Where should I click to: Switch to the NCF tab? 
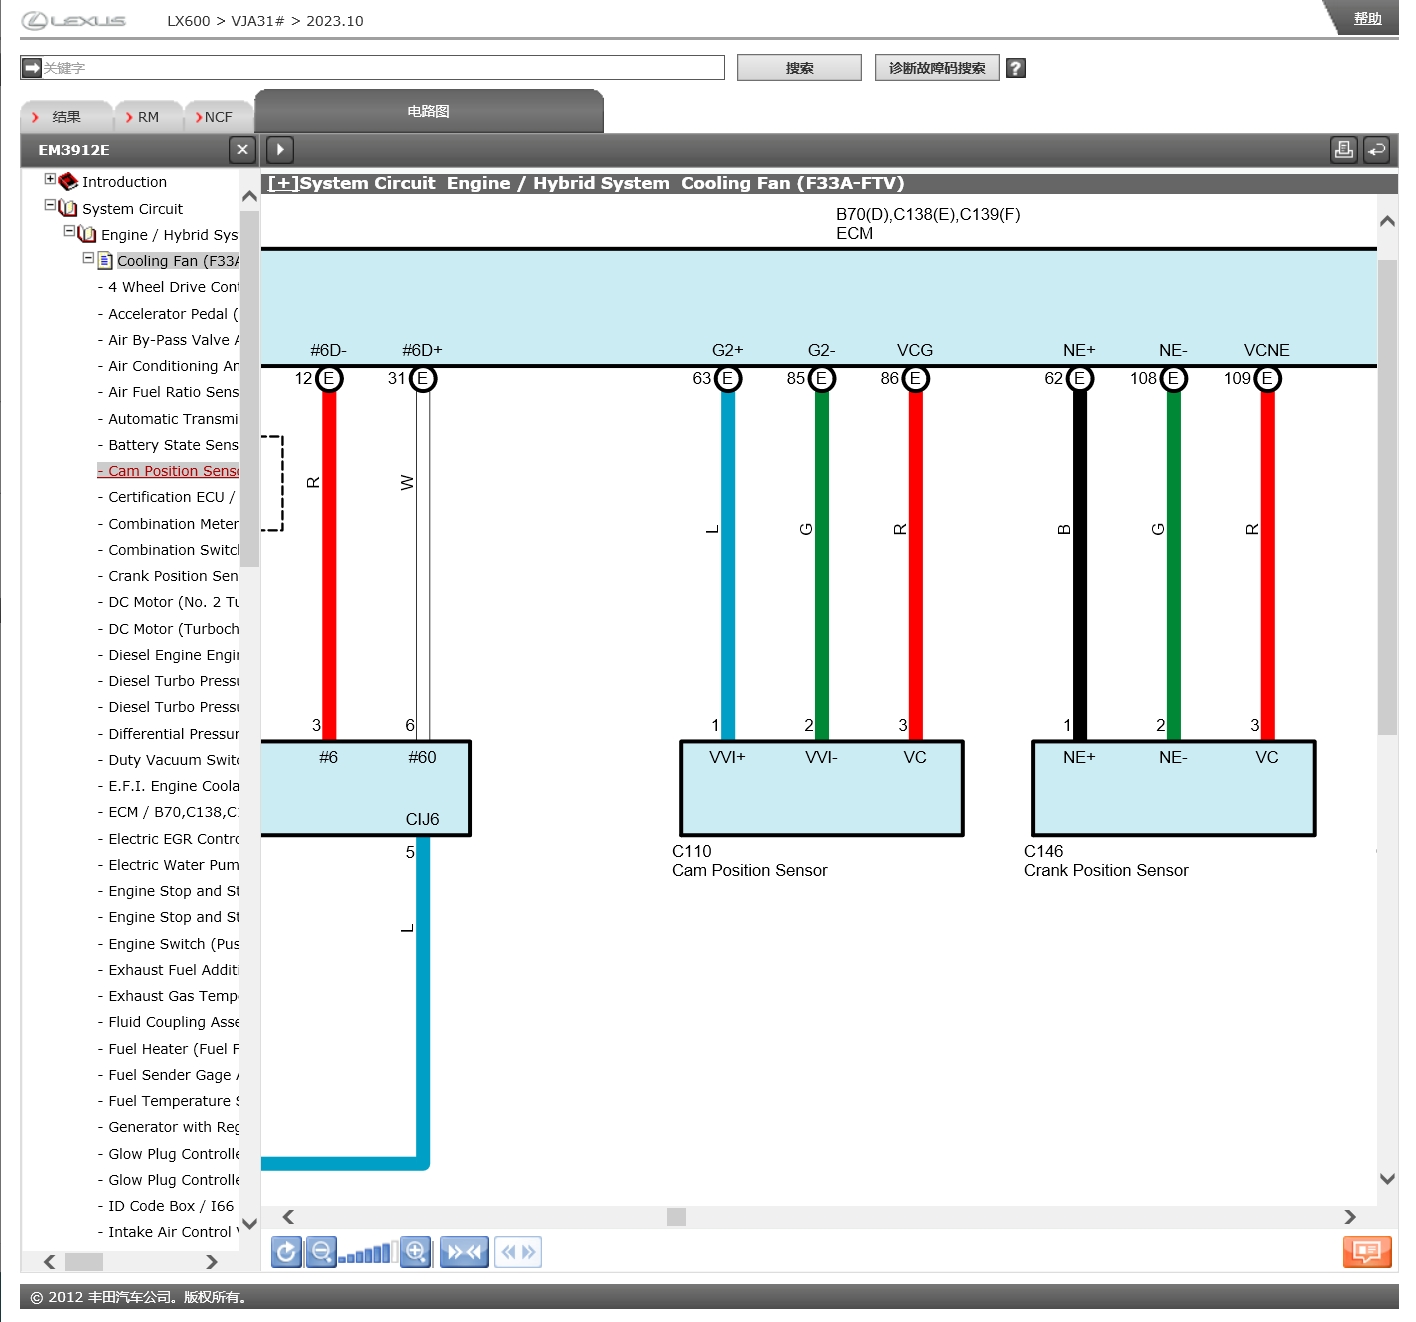click(x=217, y=117)
